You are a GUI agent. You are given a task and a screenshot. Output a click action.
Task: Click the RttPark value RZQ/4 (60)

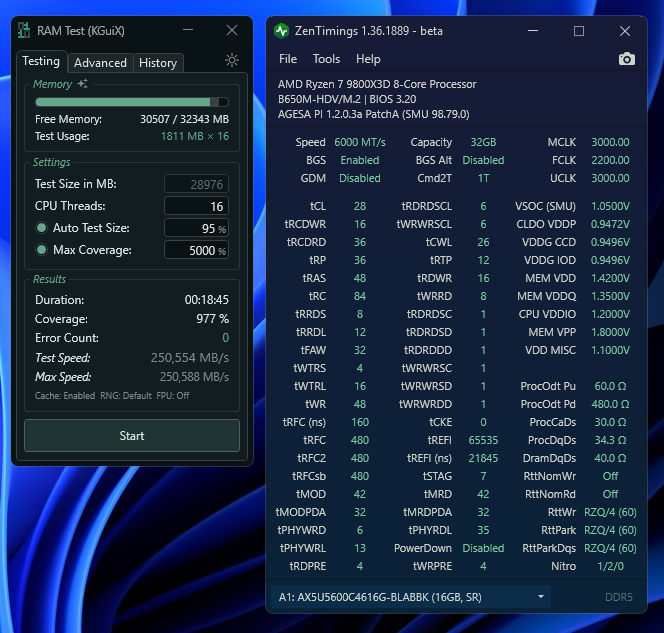610,530
